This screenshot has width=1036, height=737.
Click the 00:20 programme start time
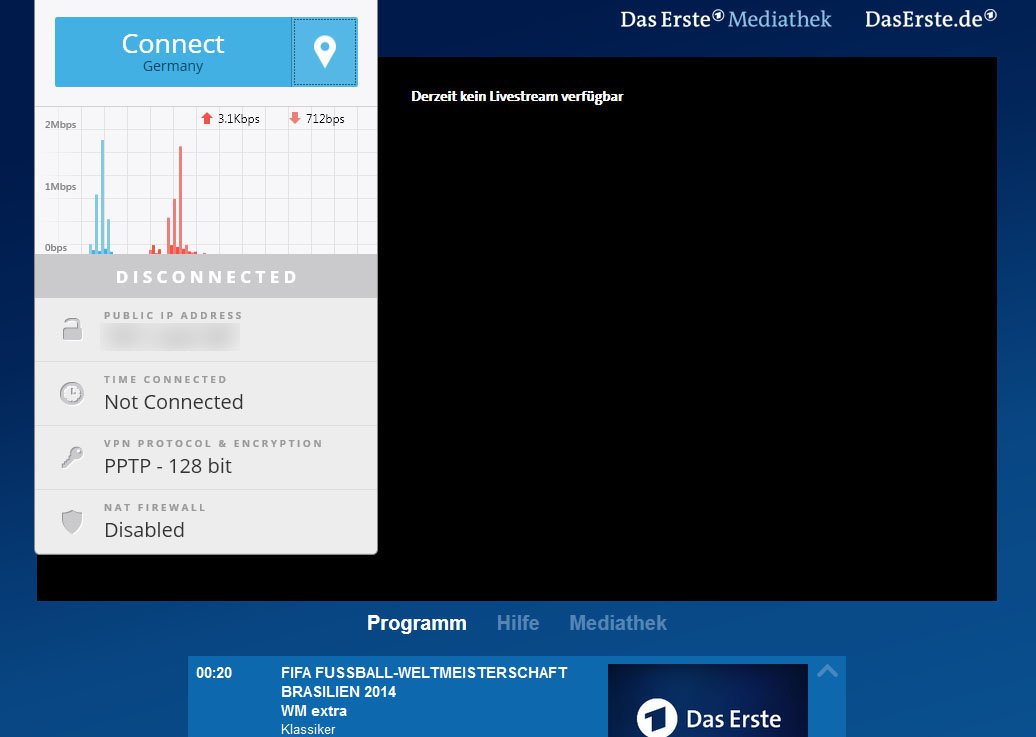click(214, 673)
